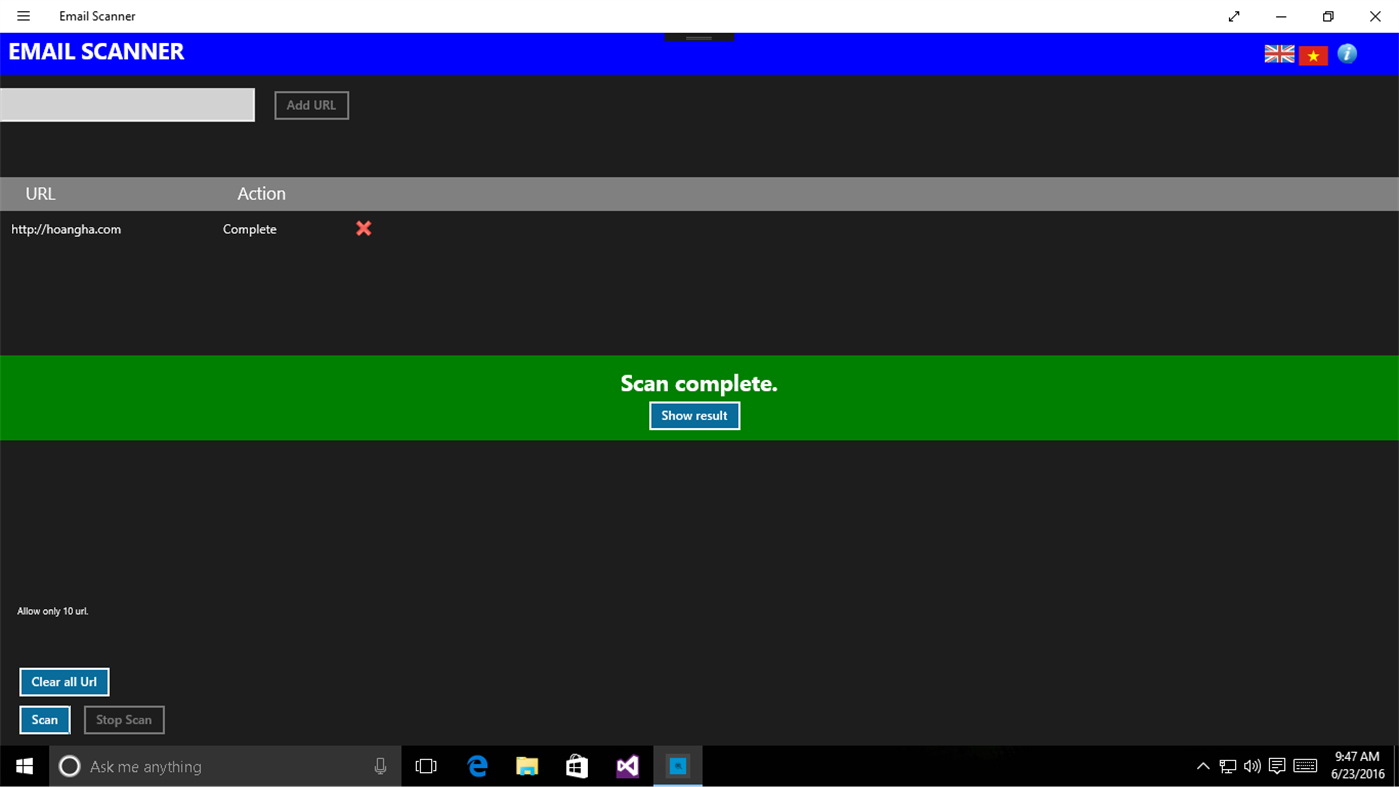Switch language using the Vietnamese flag

tap(1313, 54)
